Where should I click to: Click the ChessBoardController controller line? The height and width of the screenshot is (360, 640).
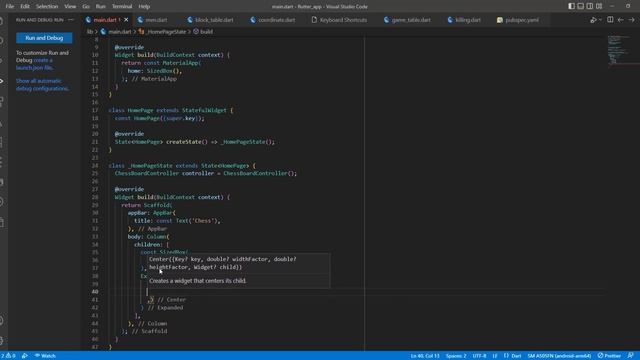click(x=206, y=173)
